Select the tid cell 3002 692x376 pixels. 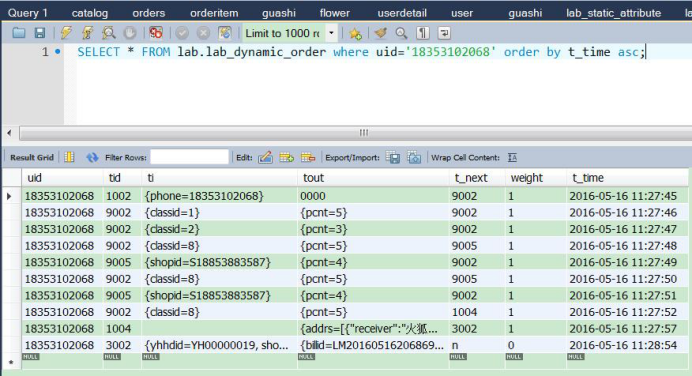coord(123,345)
